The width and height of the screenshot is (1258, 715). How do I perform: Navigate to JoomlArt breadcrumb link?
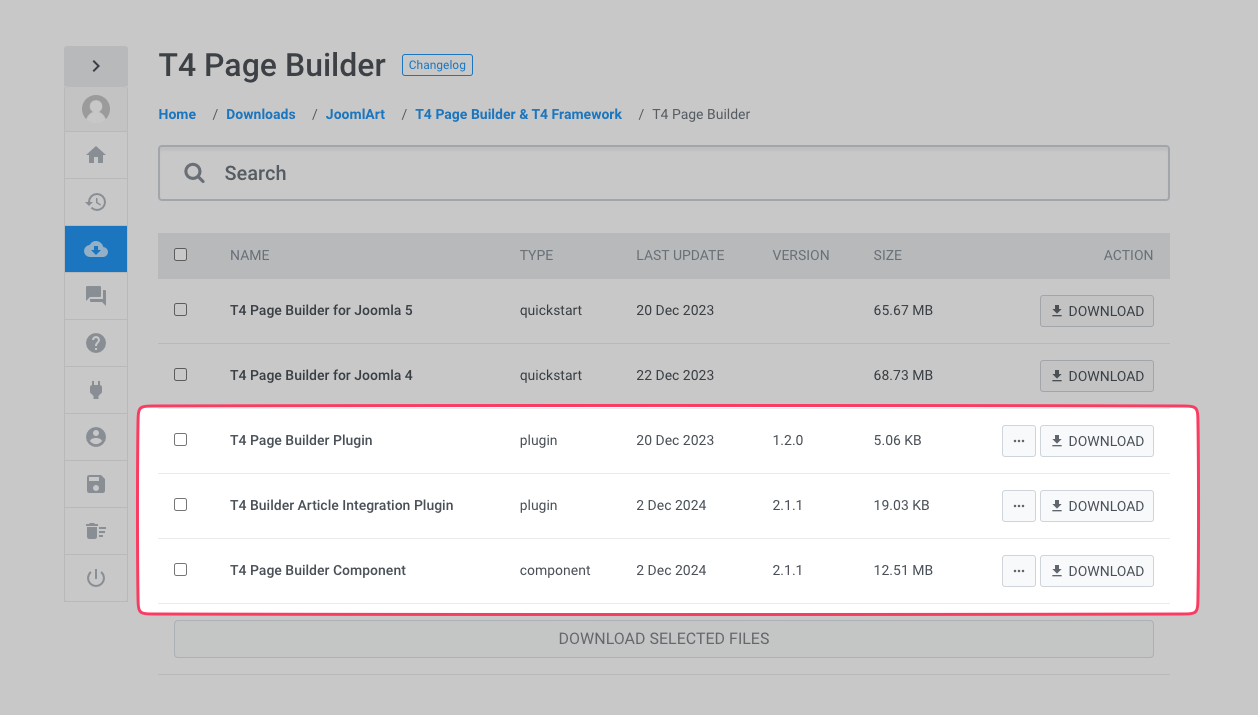click(355, 114)
